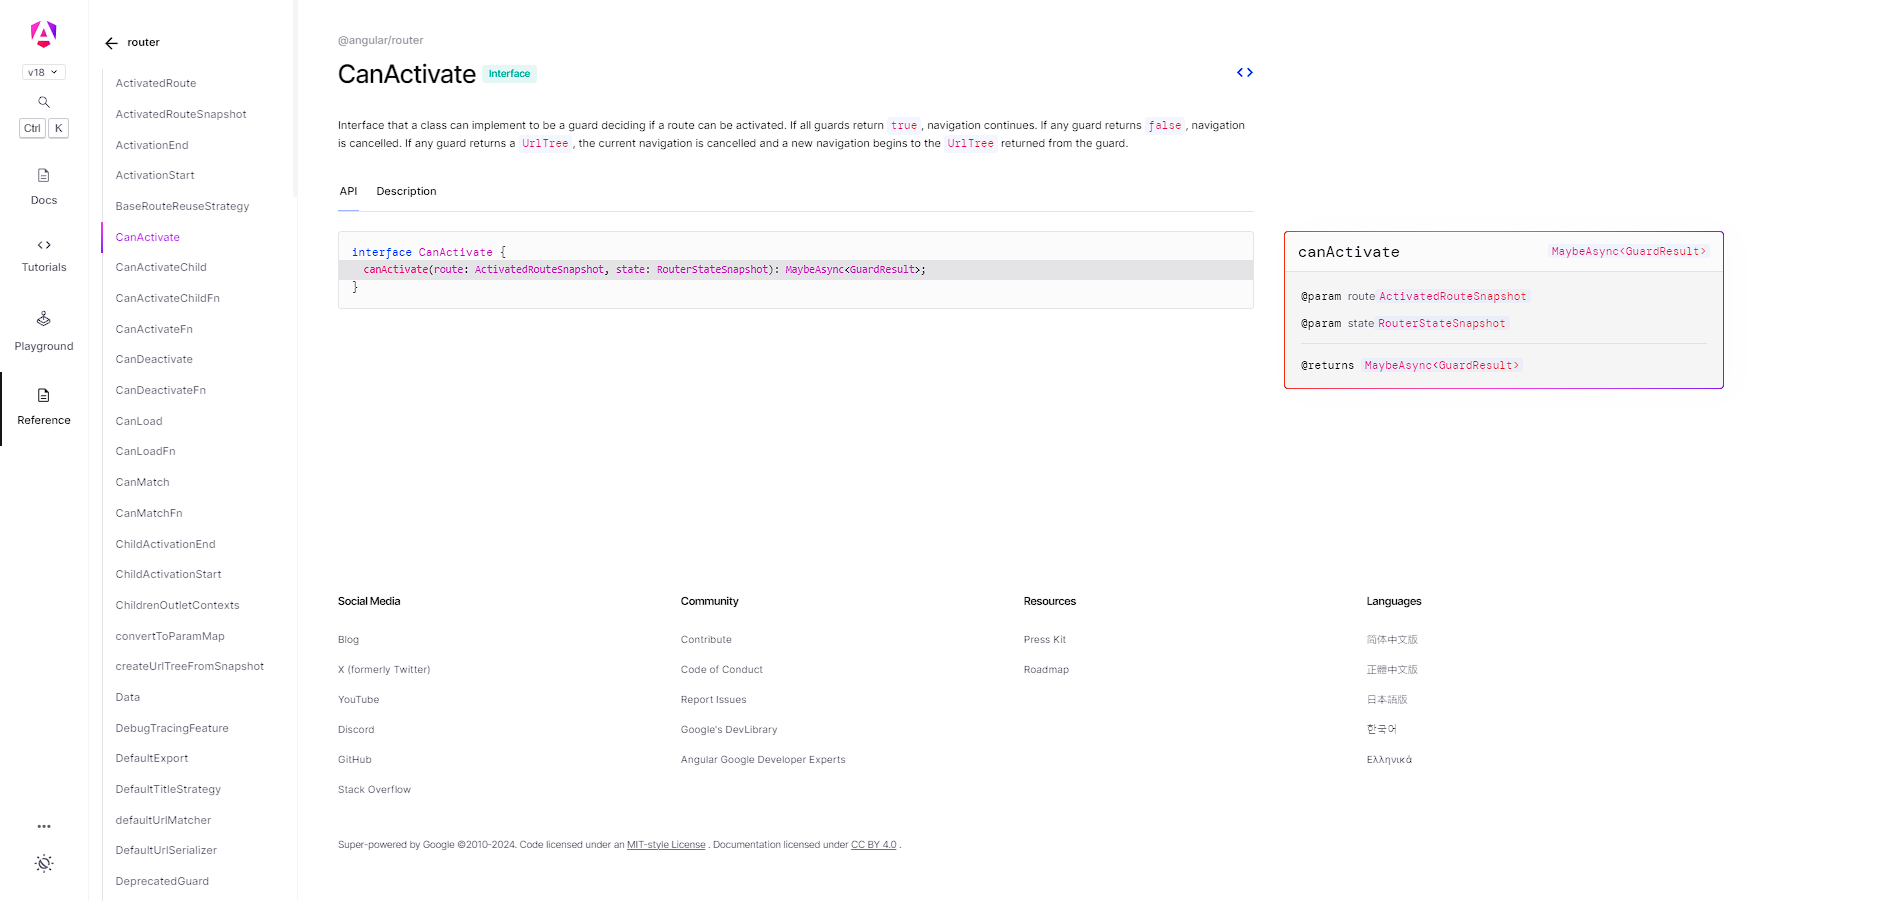
Task: Select the Reference document icon
Action: (44, 396)
